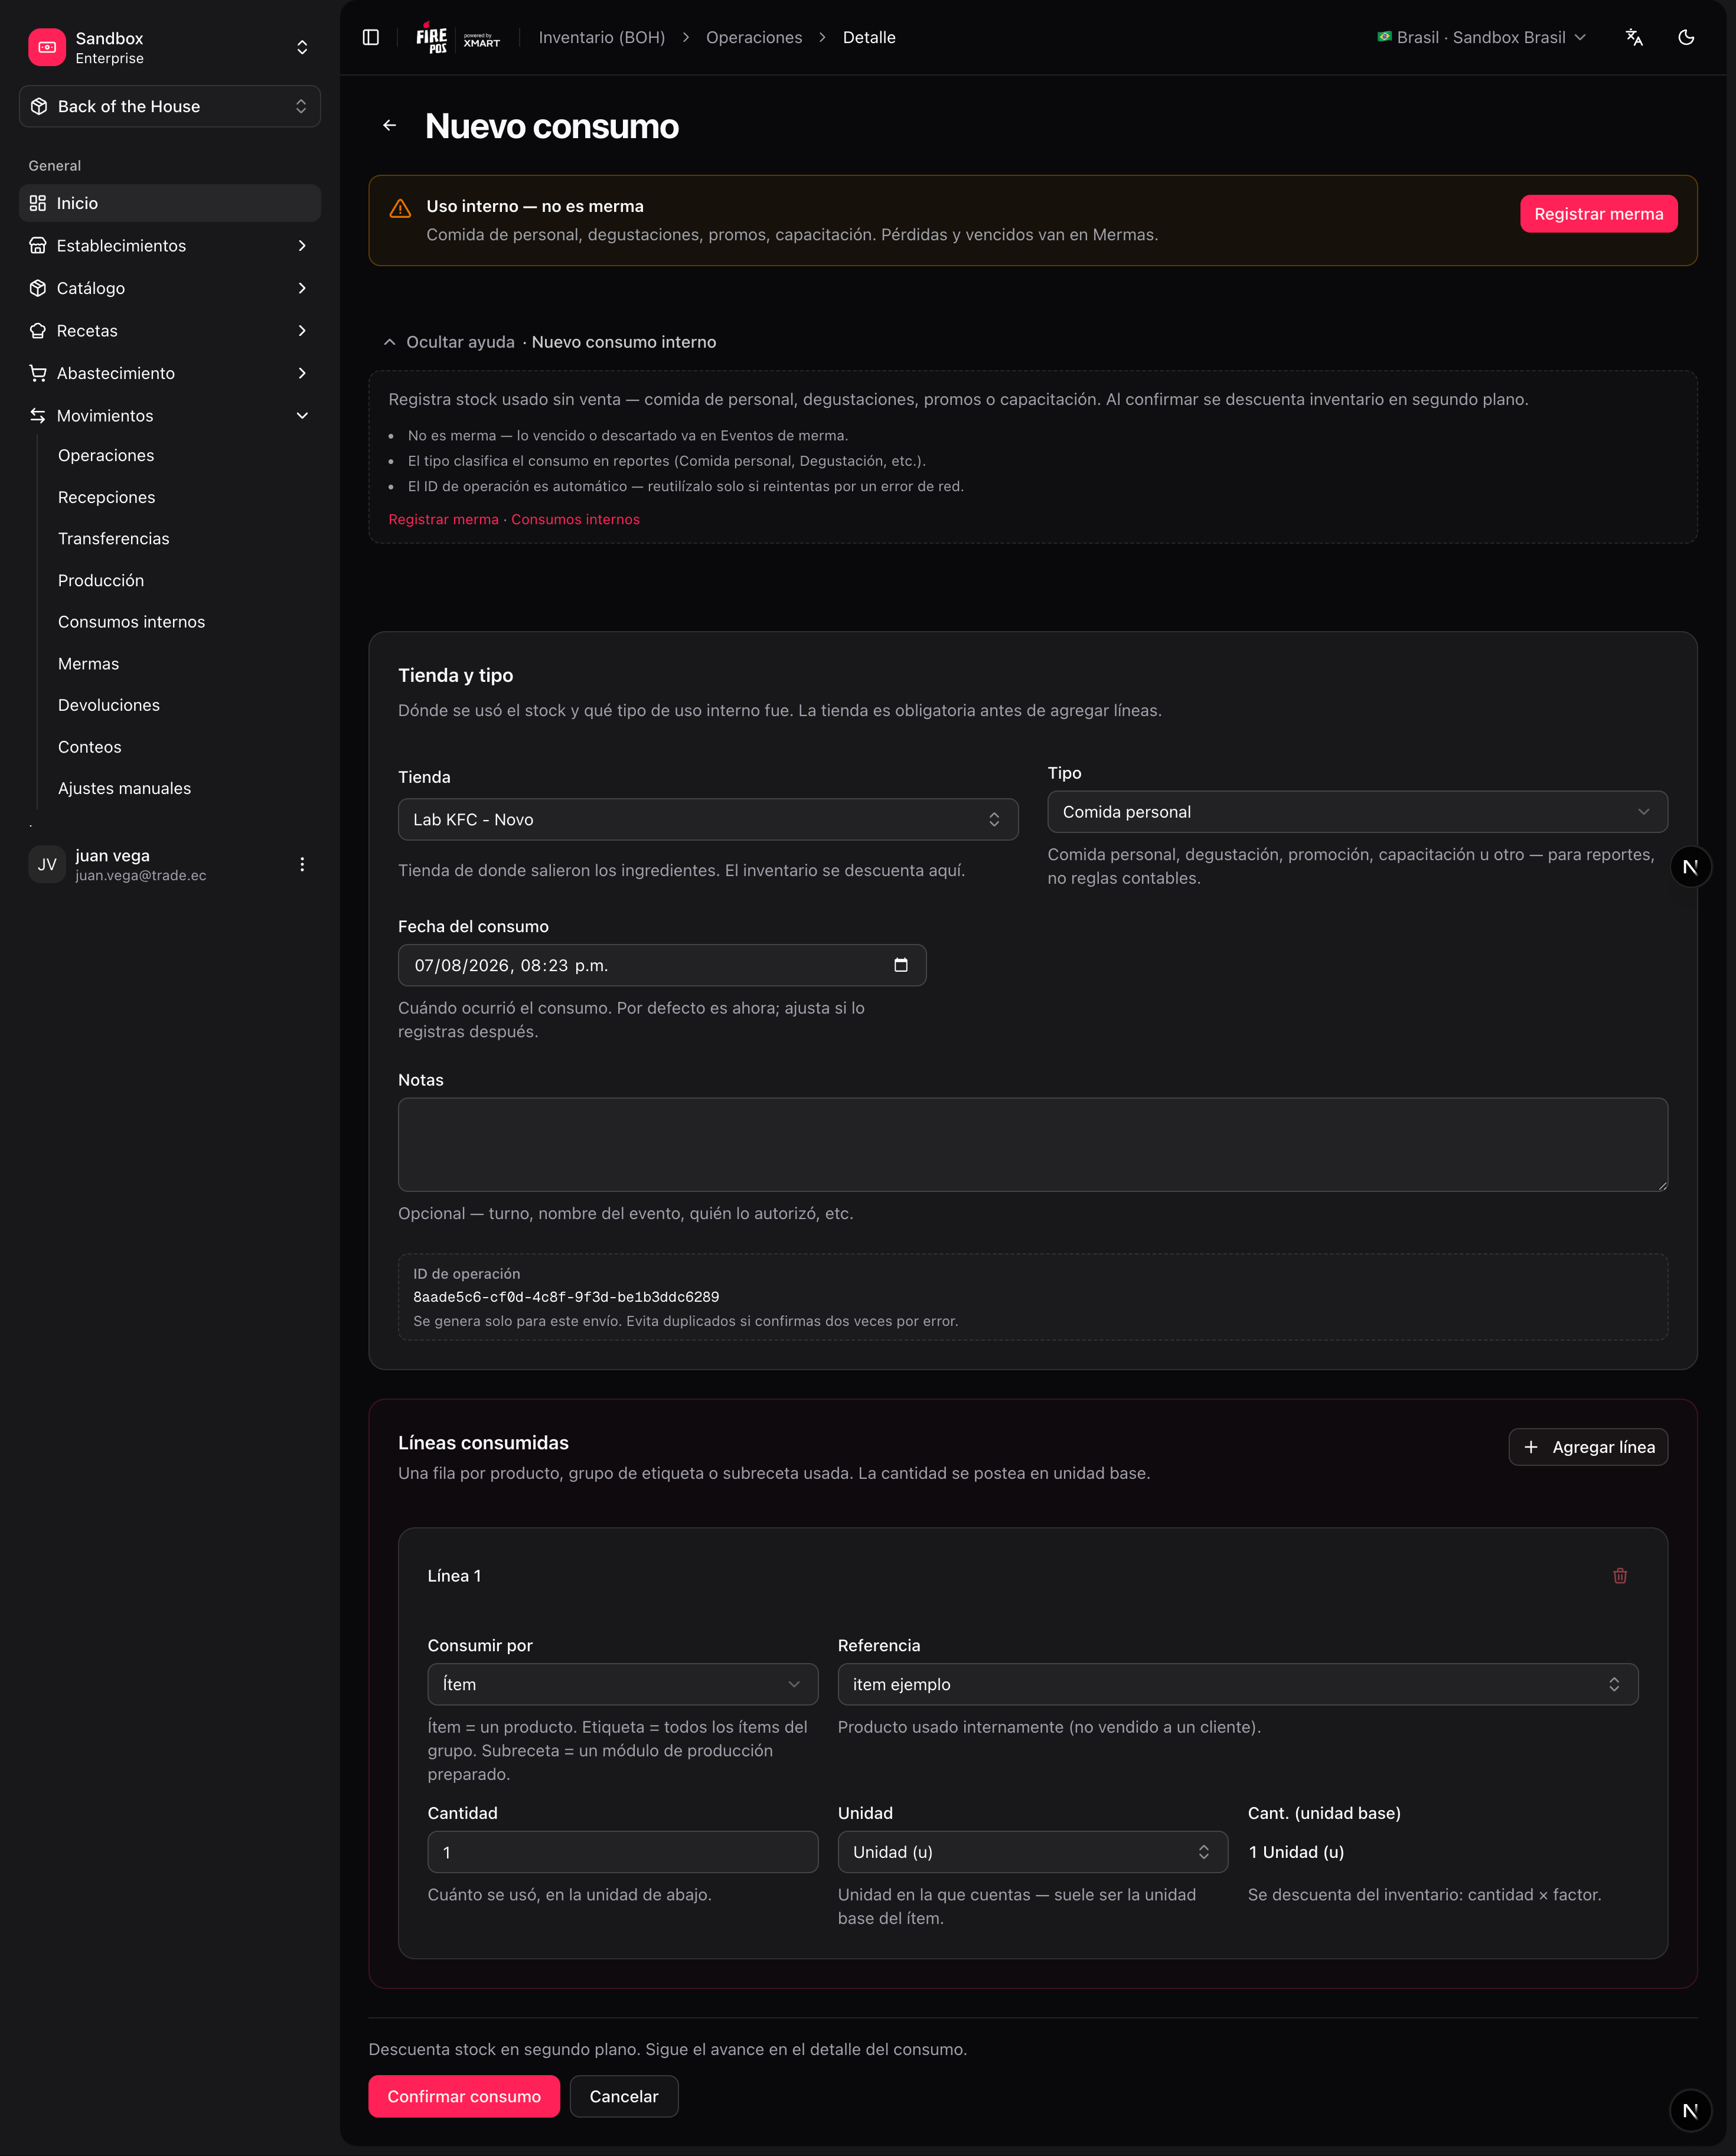Click the Operaciones breadcrumb
1736x2156 pixels.
(x=754, y=37)
